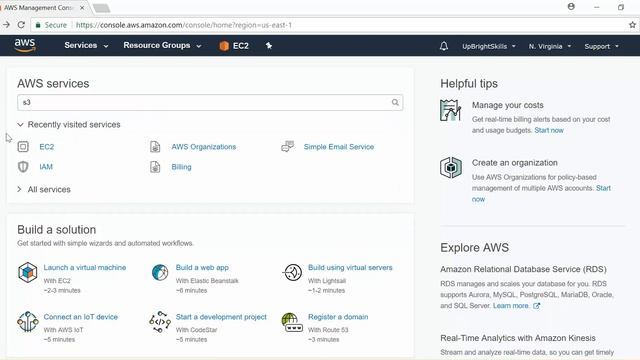Click the Register a domain link
Viewport: 640px width, 360px height.
click(x=338, y=317)
